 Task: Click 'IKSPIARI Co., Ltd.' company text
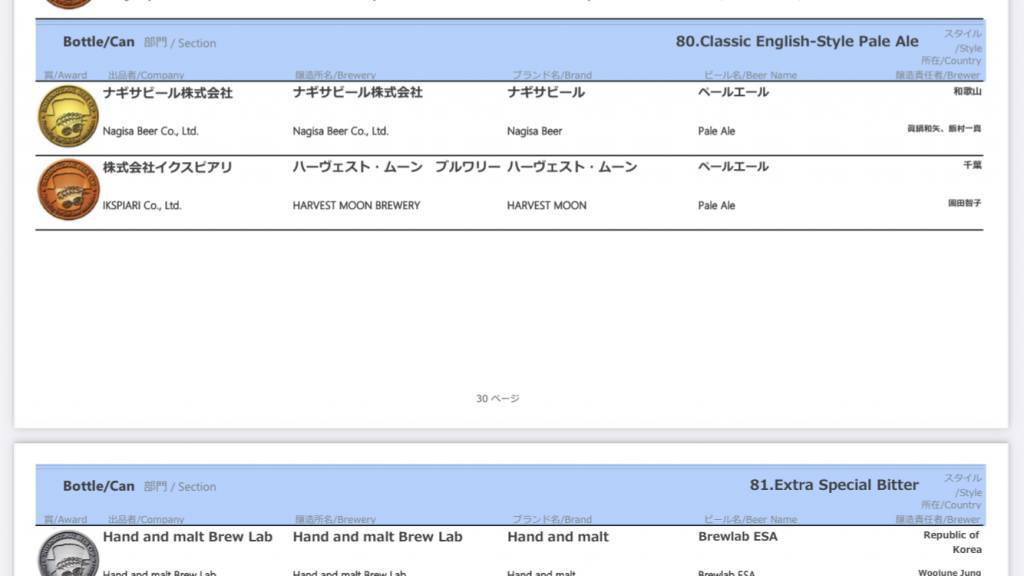(142, 206)
